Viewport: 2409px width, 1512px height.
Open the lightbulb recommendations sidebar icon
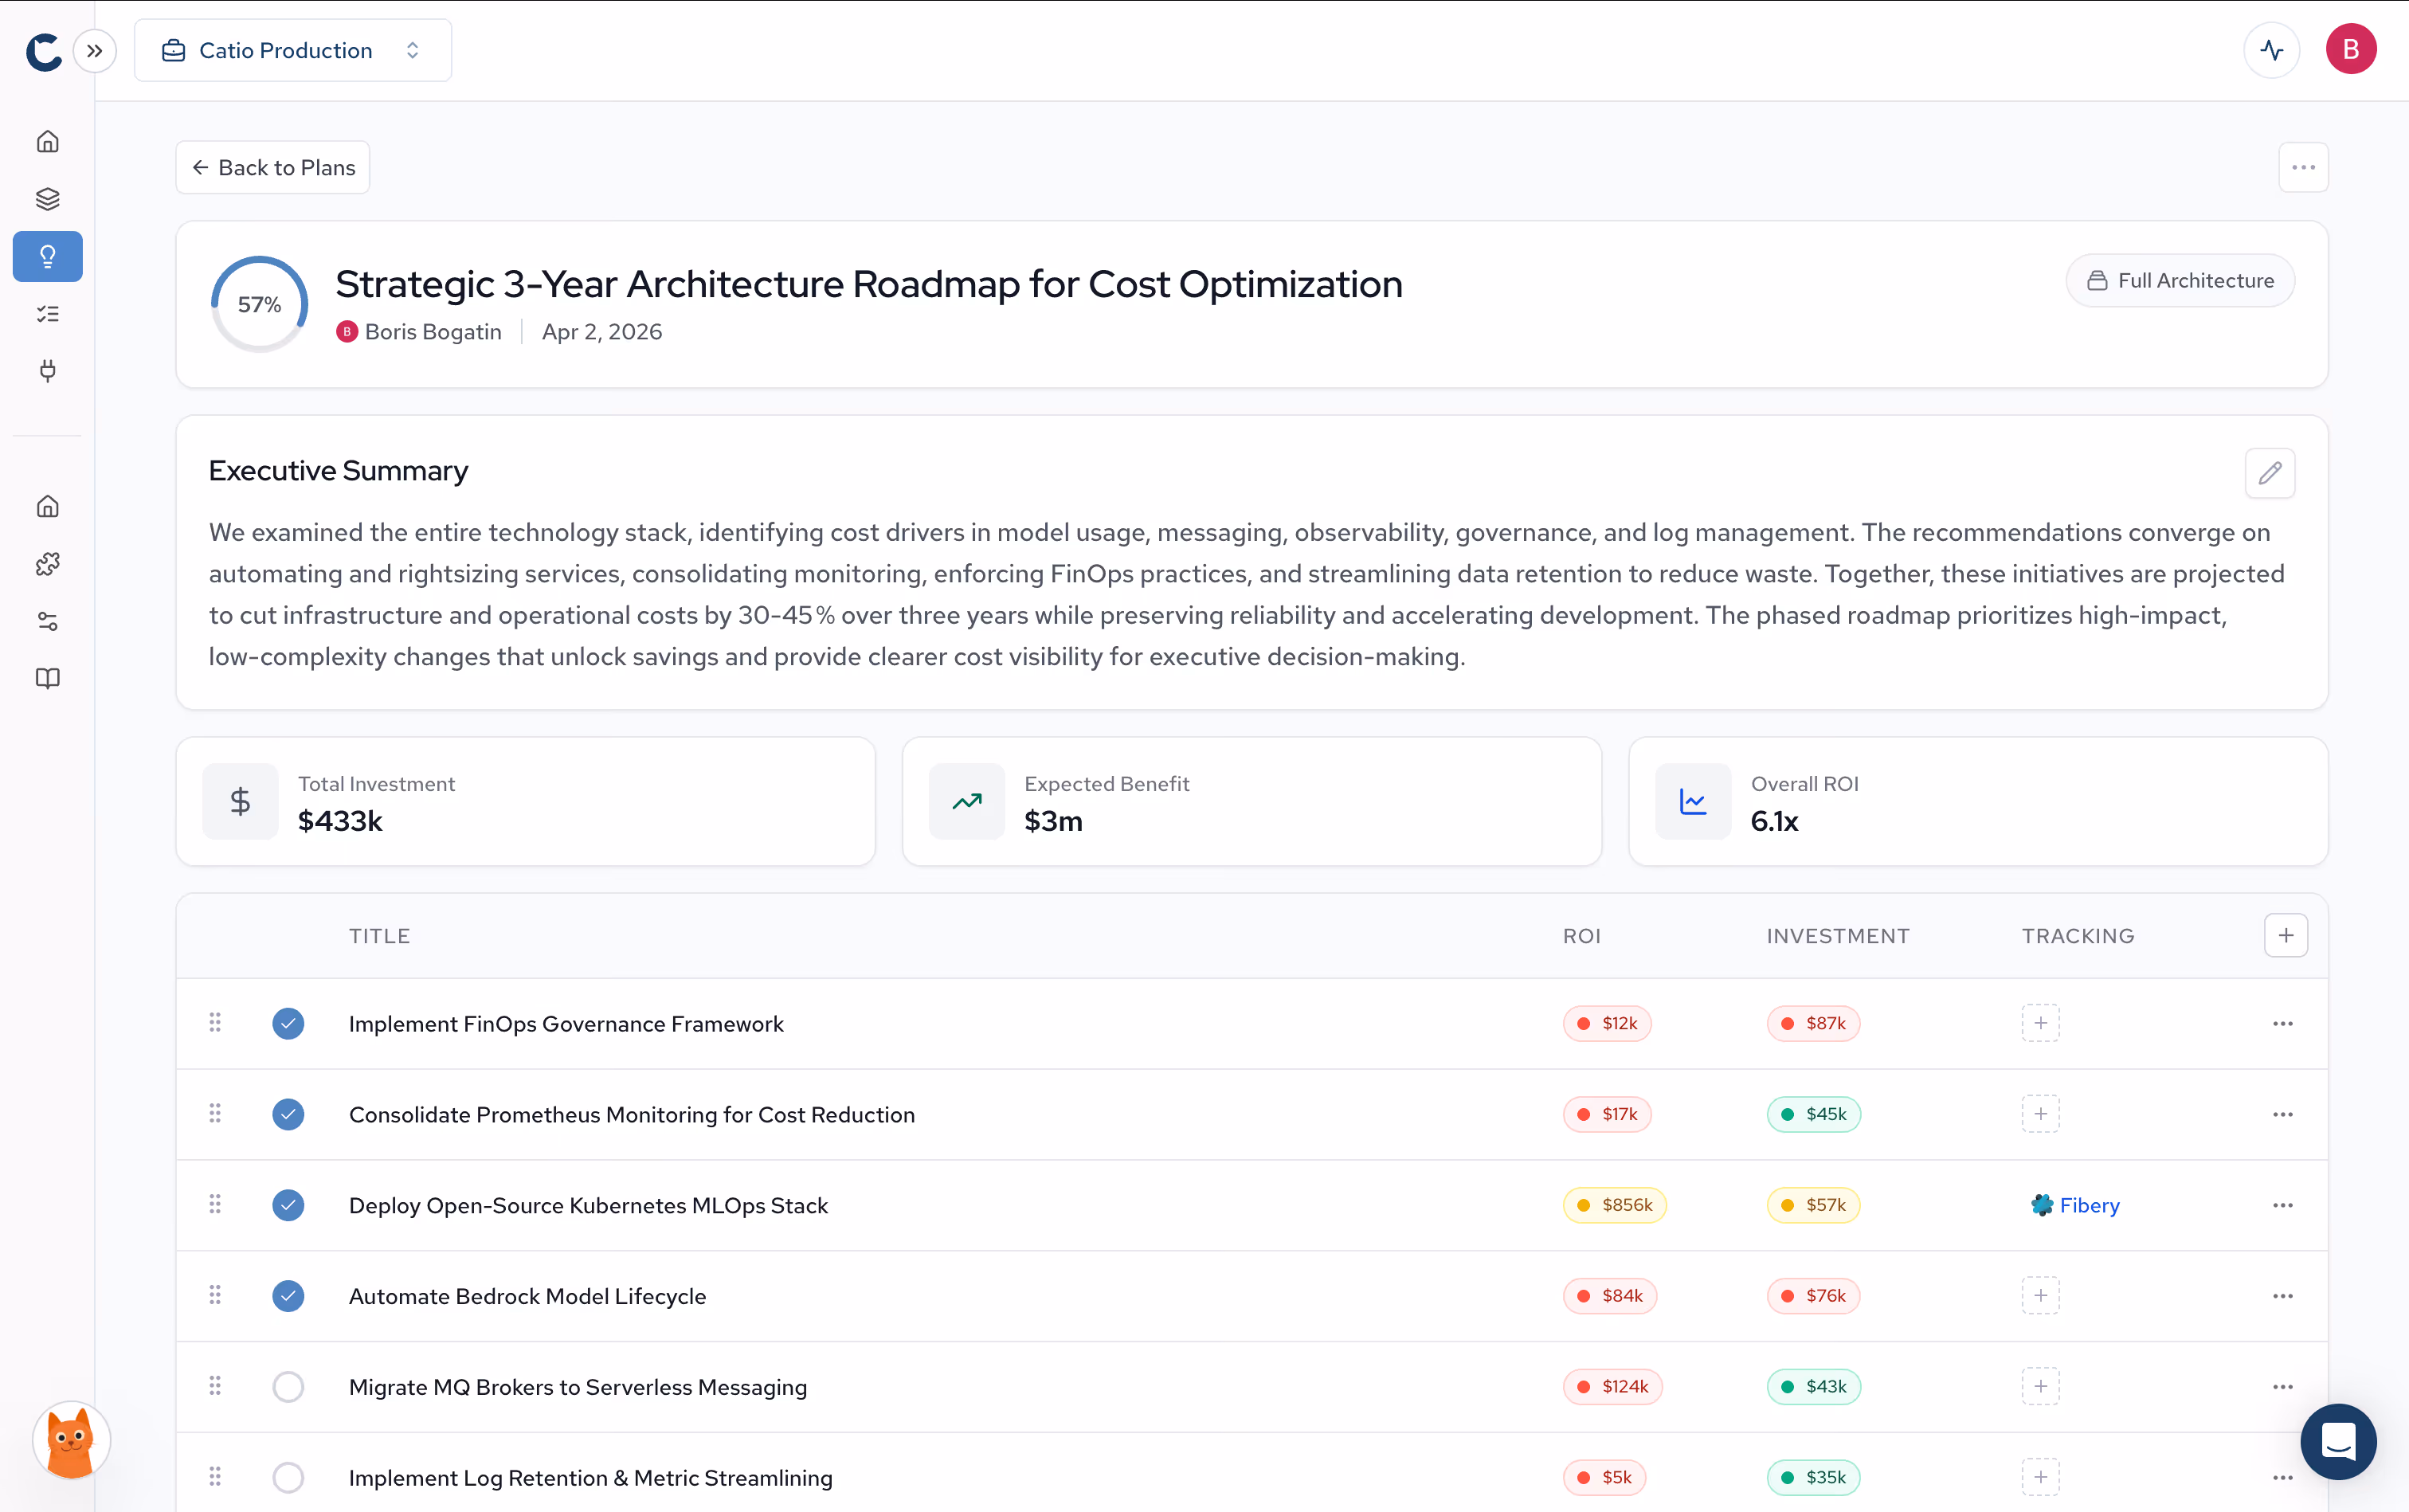pyautogui.click(x=47, y=257)
